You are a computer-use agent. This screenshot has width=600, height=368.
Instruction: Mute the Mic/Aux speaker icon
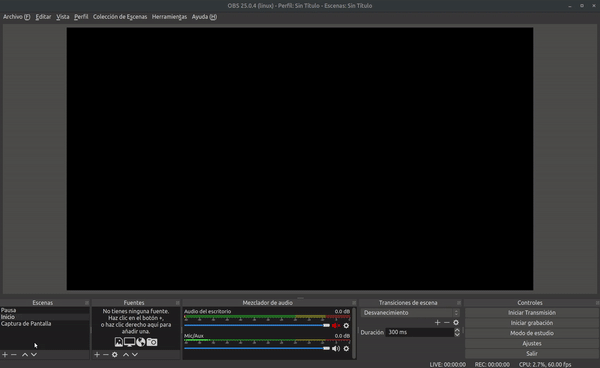[336, 348]
